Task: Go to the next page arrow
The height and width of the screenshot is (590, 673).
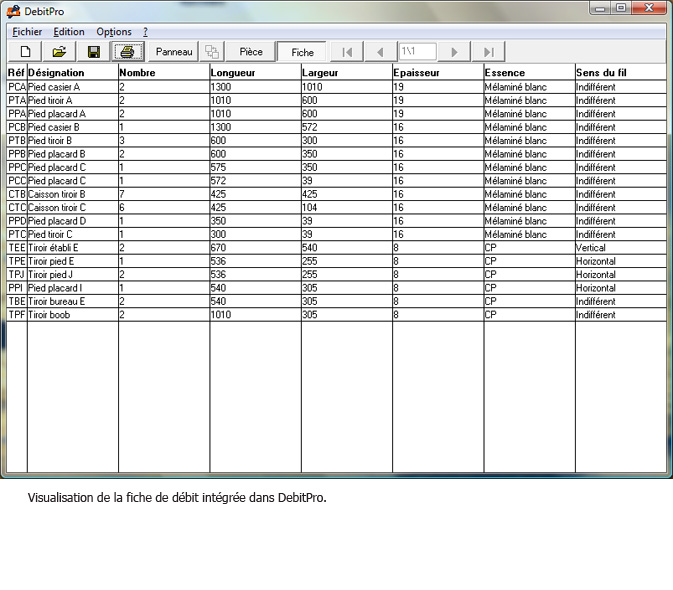Action: click(455, 52)
